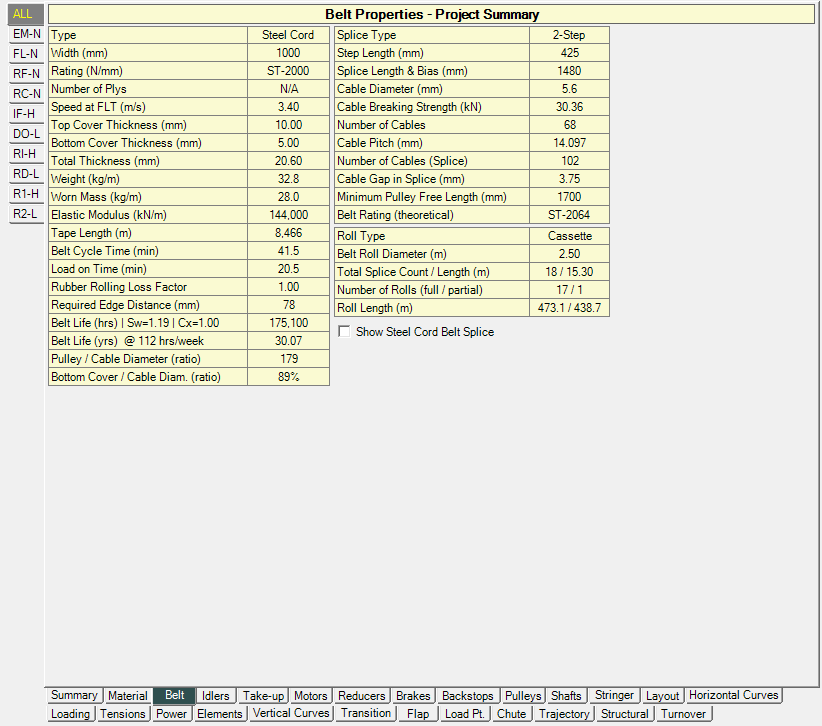Select the ALL conveyor tab
Image resolution: width=822 pixels, height=726 pixels.
pos(23,14)
